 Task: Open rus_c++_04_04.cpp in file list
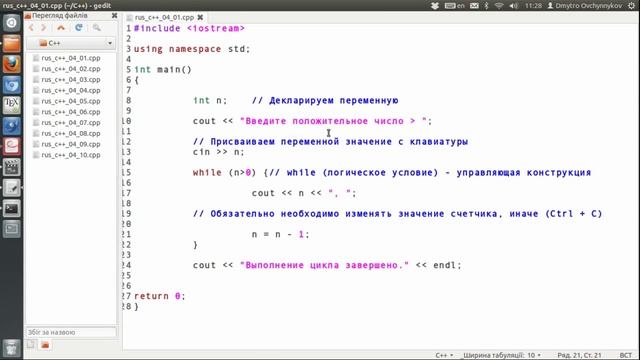tap(71, 91)
